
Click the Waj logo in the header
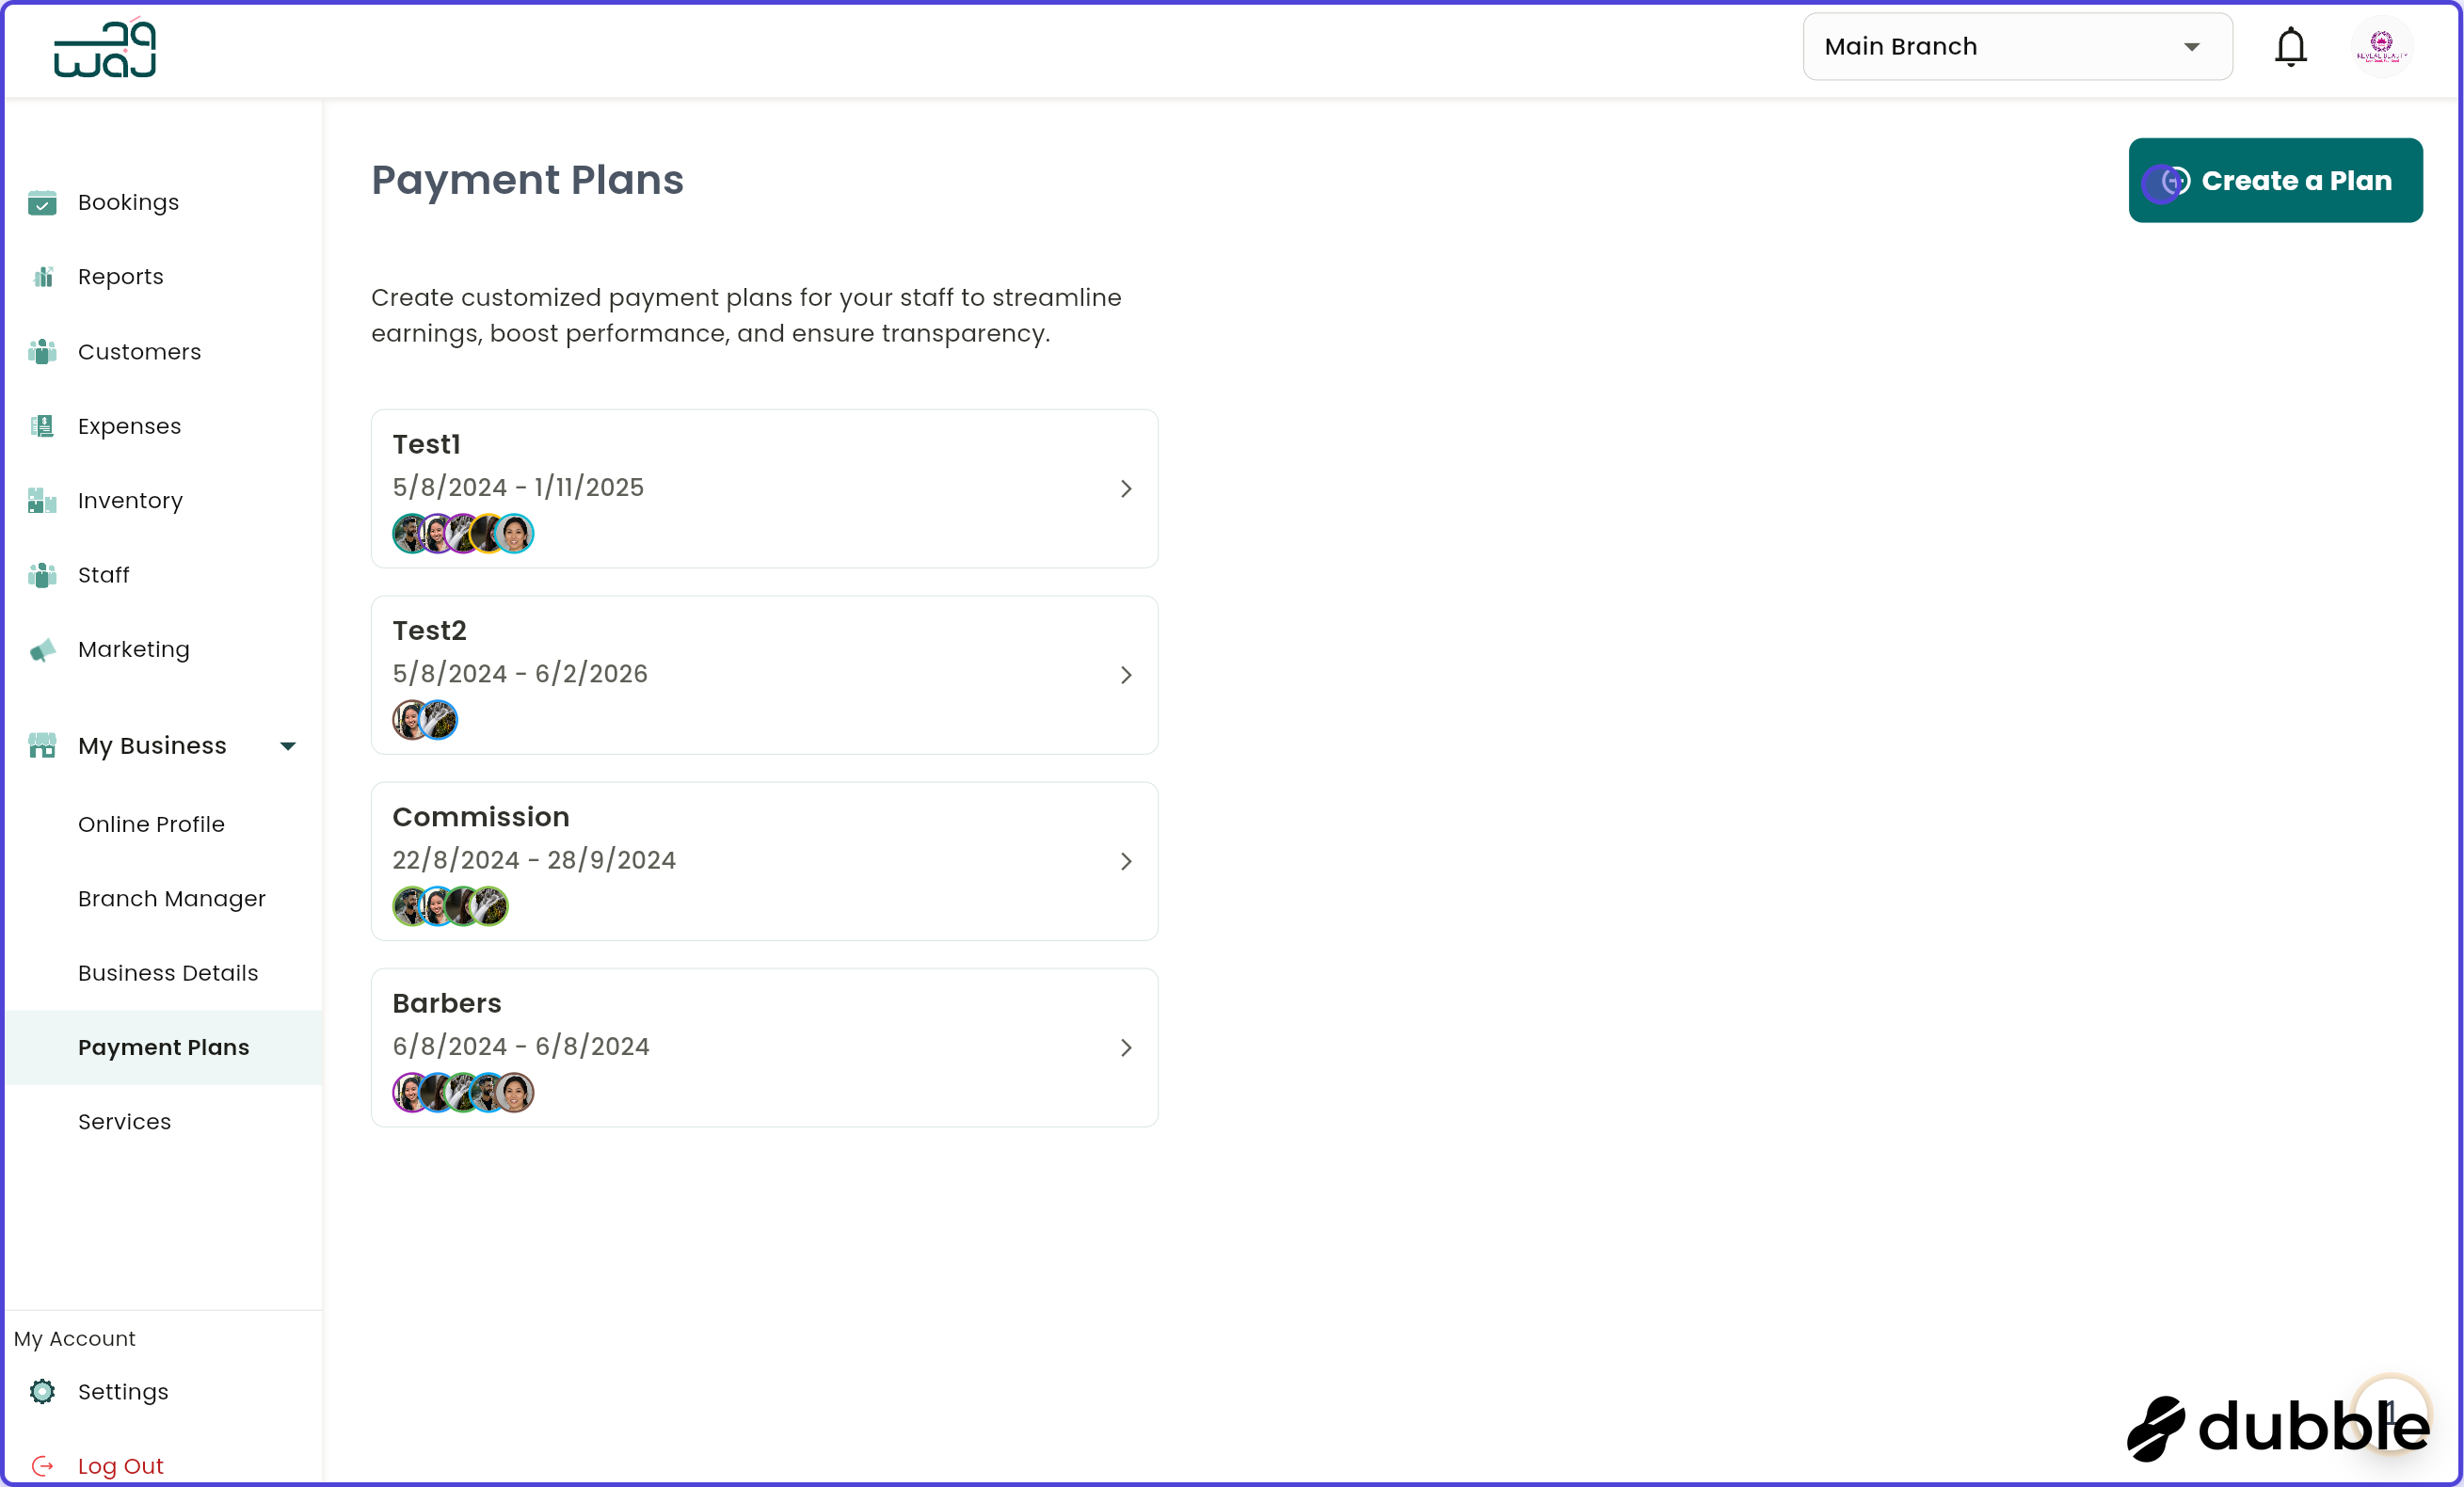tap(103, 47)
